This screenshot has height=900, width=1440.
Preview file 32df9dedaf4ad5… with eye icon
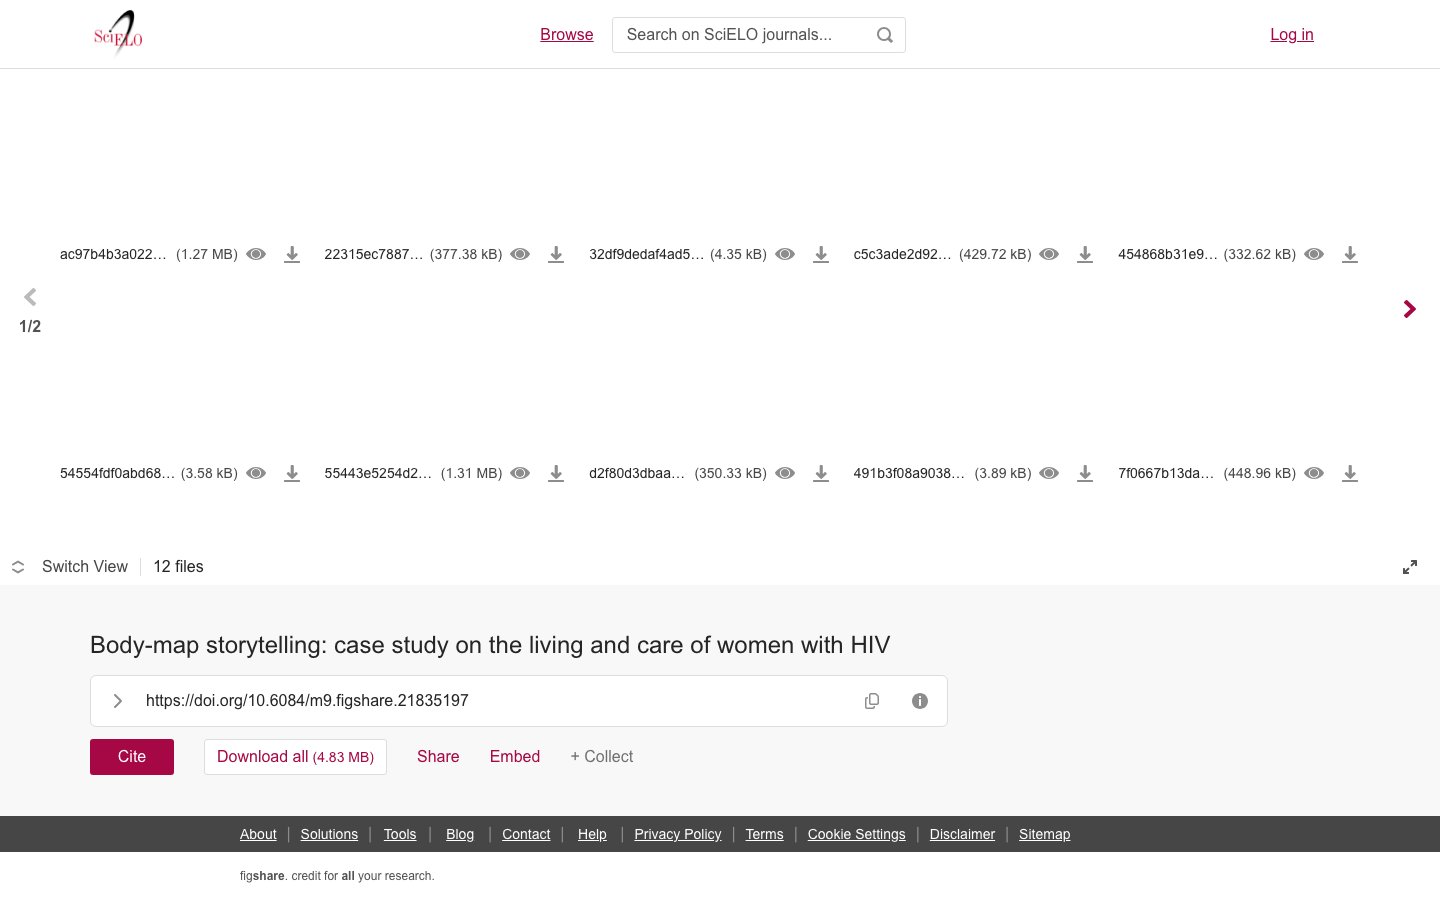pyautogui.click(x=785, y=254)
